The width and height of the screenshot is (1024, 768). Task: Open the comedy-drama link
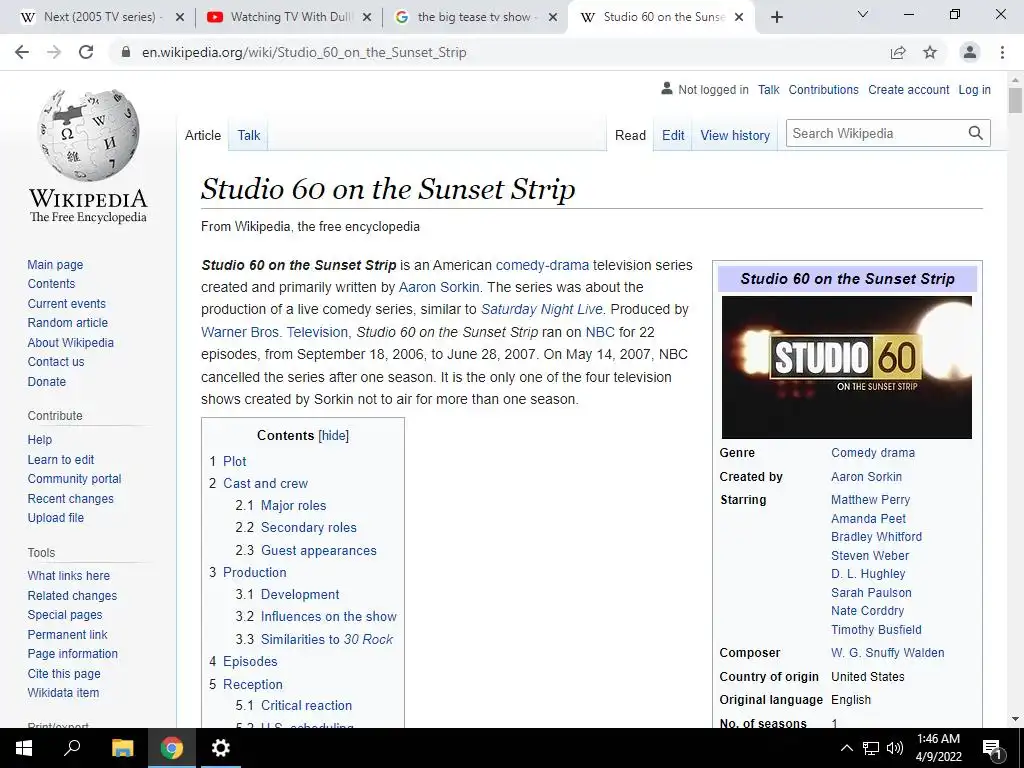pyautogui.click(x=542, y=265)
